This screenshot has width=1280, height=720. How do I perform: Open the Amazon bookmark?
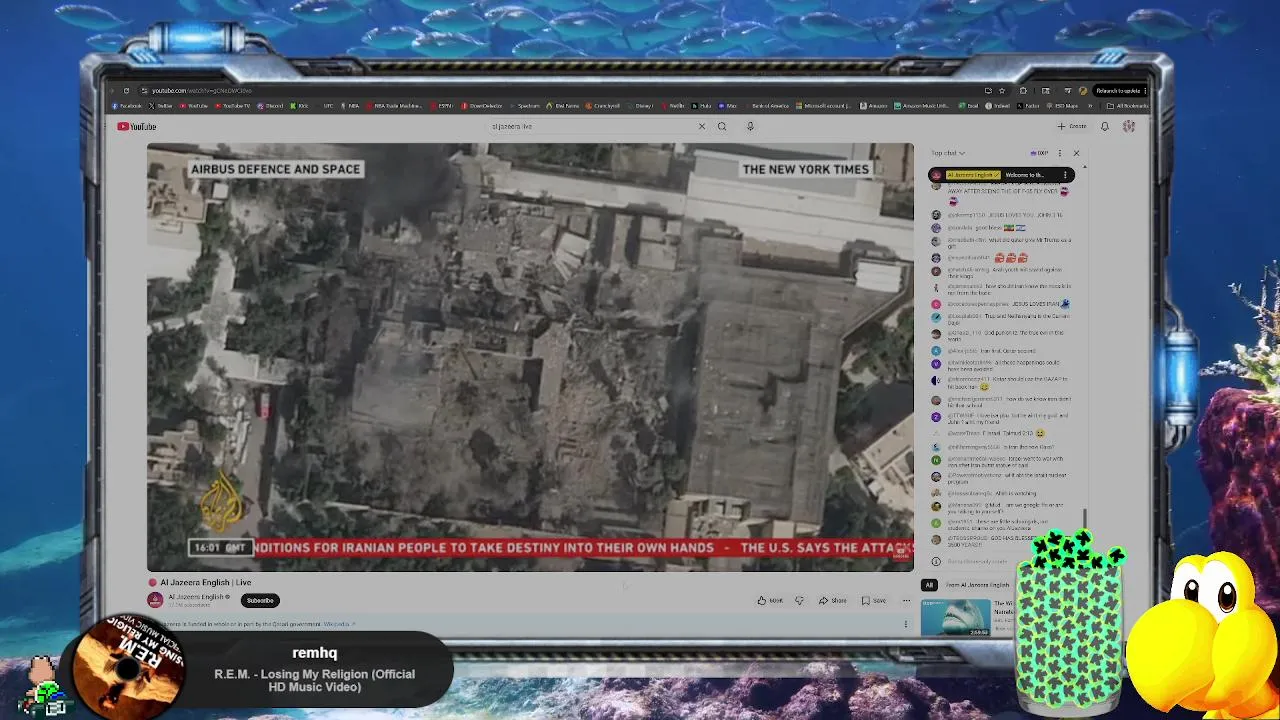873,106
